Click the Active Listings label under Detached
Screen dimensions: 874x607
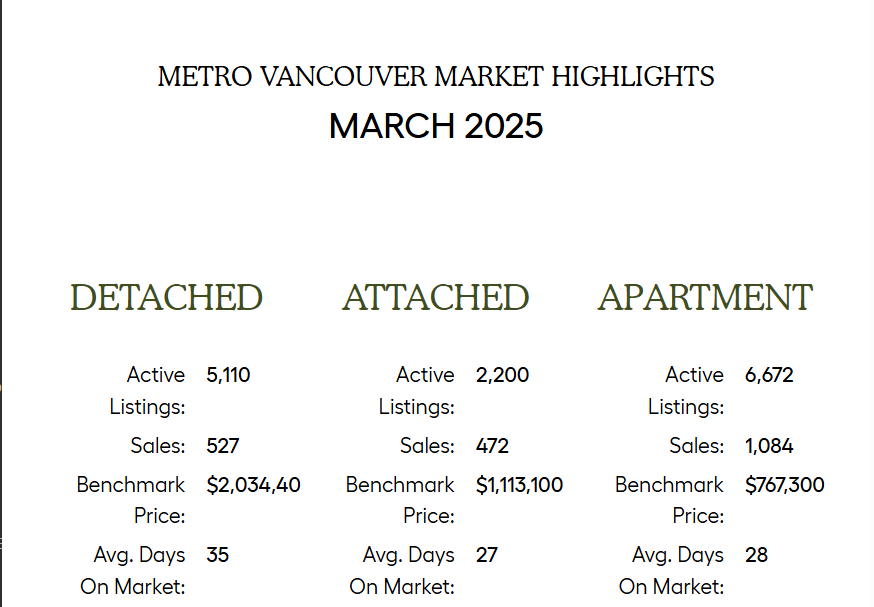click(147, 391)
